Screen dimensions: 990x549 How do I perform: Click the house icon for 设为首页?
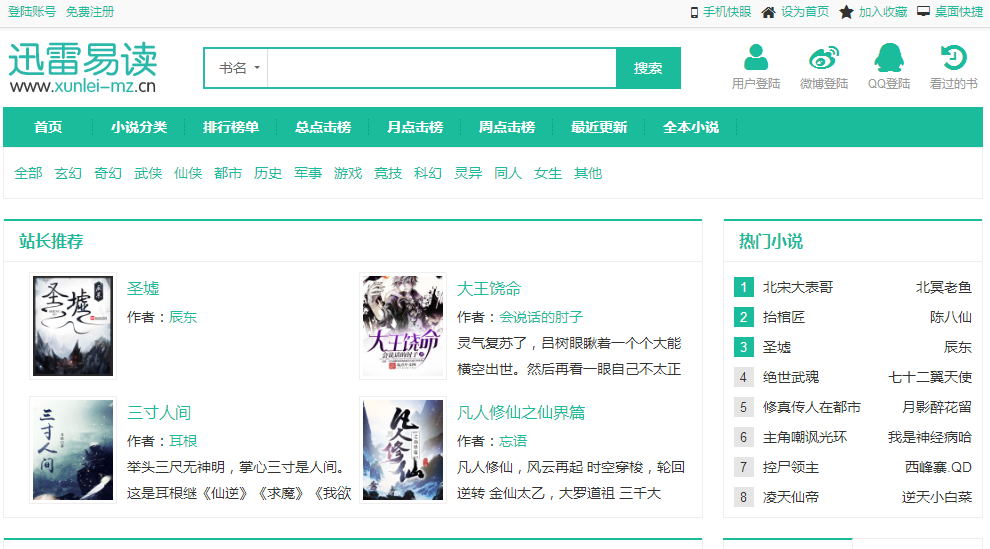(x=768, y=12)
